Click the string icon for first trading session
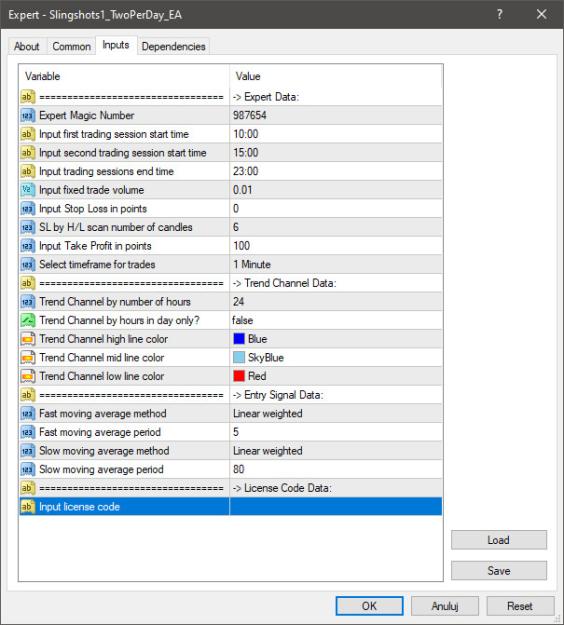The height and width of the screenshot is (625, 564). 28,134
